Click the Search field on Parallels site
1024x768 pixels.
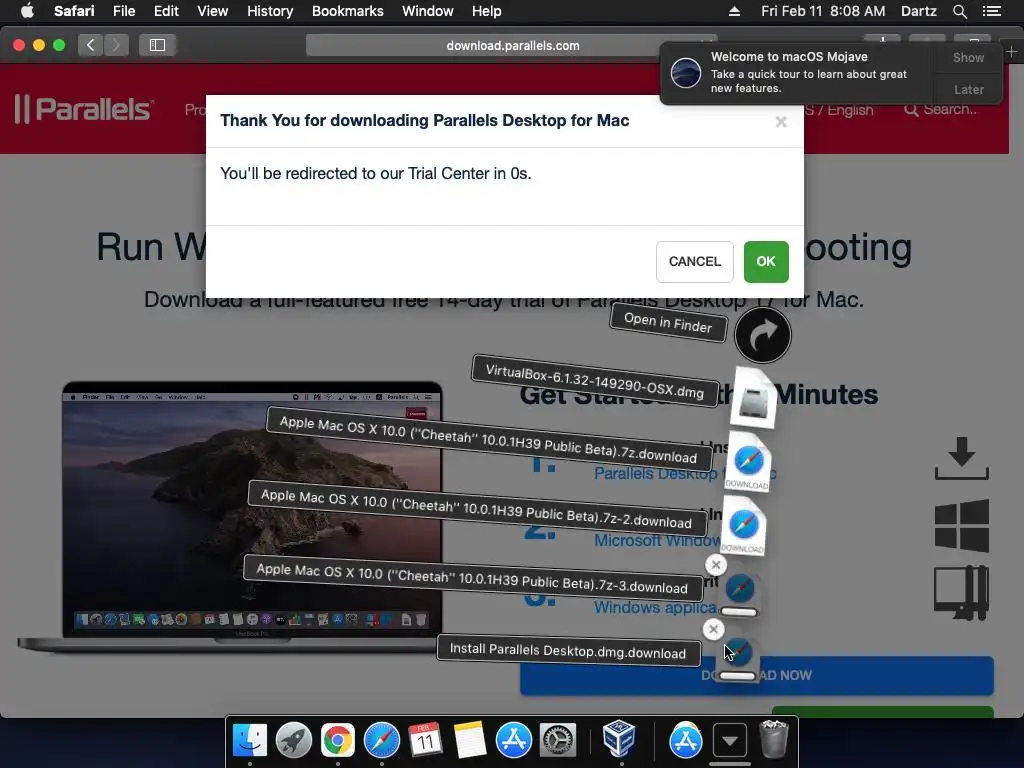[941, 110]
